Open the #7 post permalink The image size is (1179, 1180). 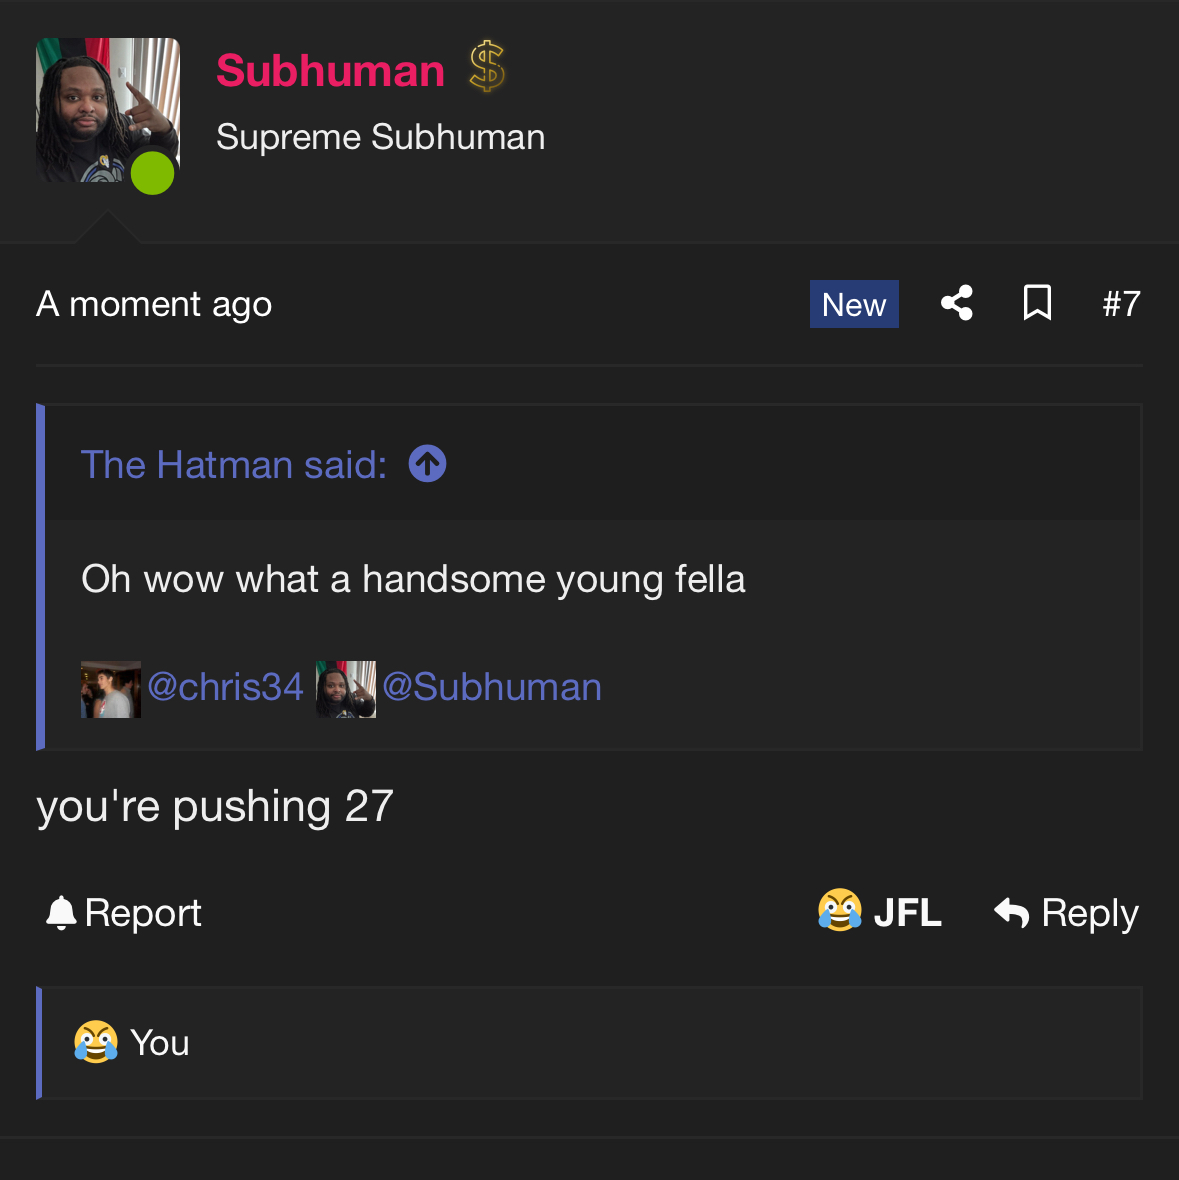(1122, 304)
